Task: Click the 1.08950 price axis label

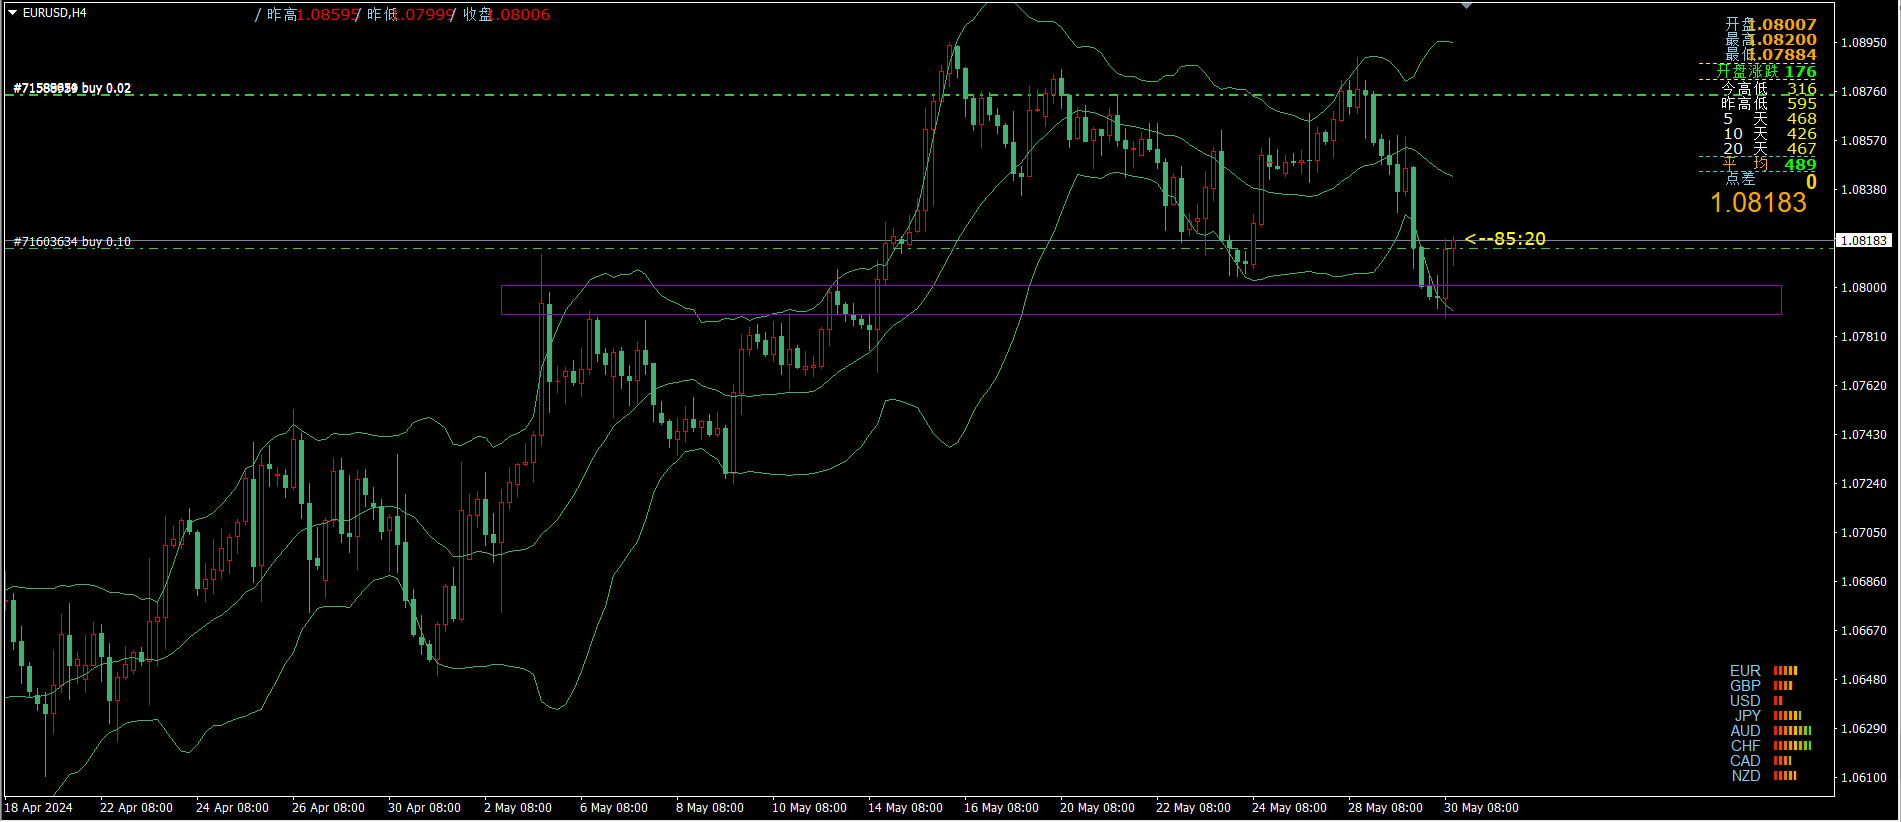Action: point(1864,43)
